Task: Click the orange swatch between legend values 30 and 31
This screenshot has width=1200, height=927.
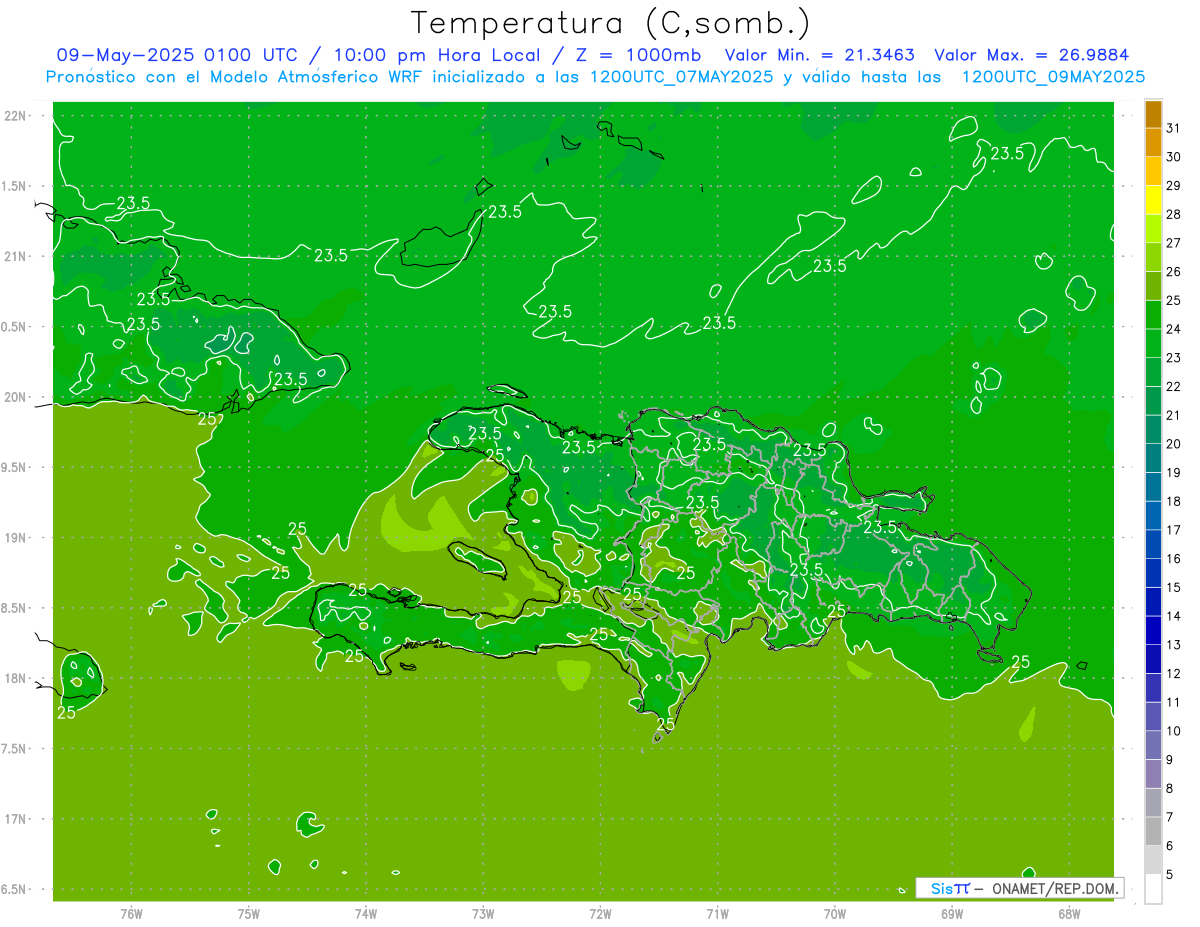Action: click(1153, 142)
